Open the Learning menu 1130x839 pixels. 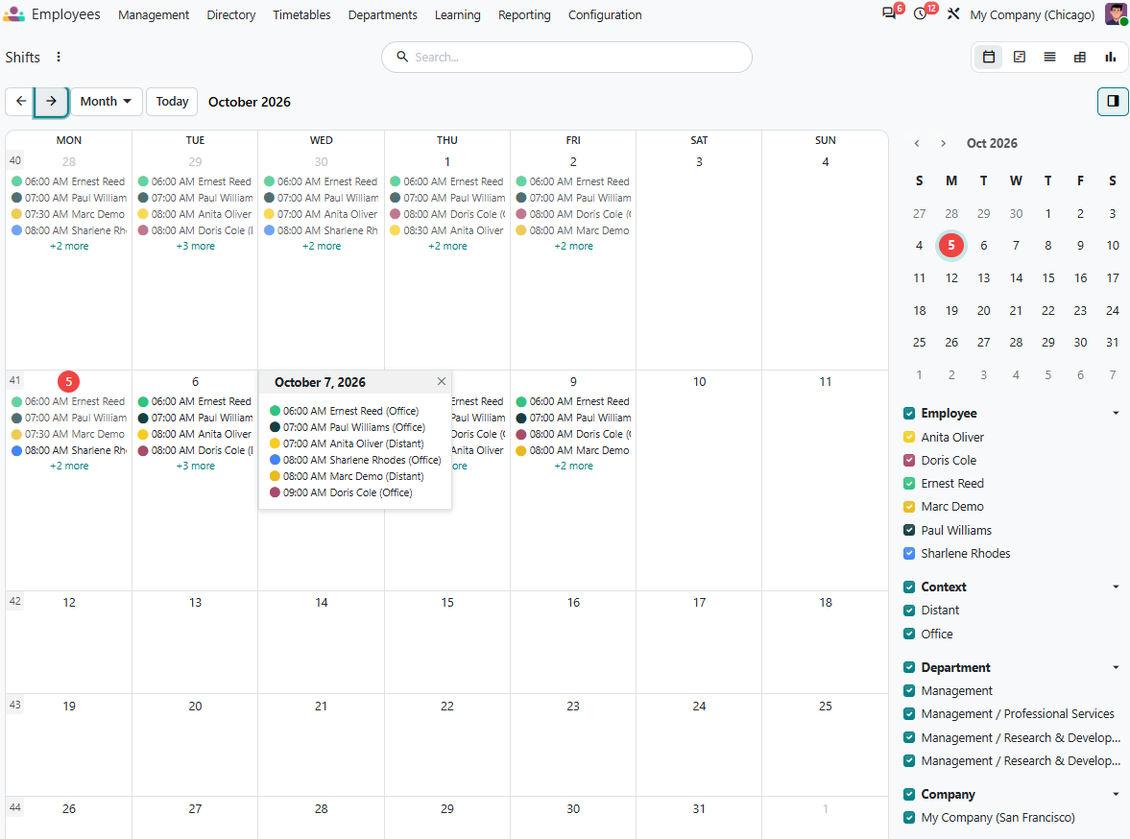pos(458,14)
